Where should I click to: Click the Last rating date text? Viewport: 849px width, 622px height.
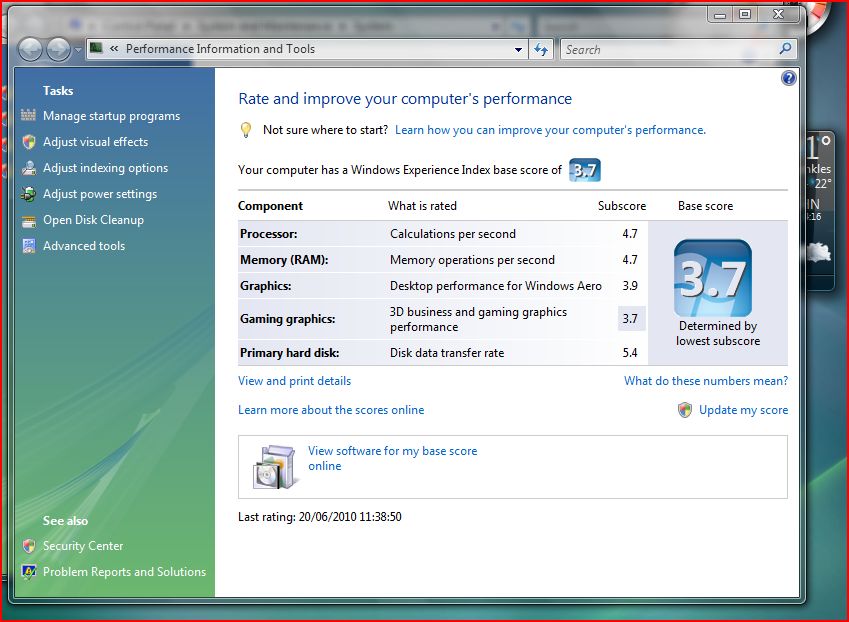pos(320,517)
